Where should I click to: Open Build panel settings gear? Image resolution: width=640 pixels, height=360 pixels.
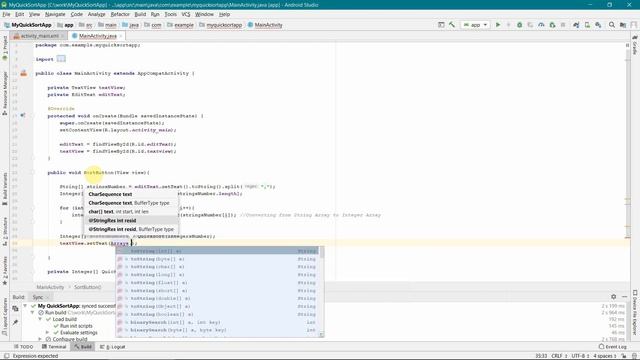tap(613, 297)
